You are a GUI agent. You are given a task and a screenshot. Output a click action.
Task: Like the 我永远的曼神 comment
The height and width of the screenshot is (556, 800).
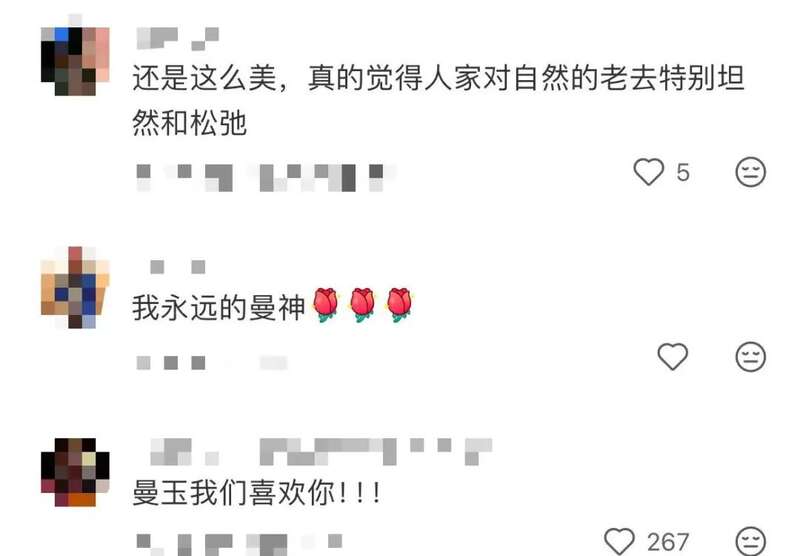tap(672, 356)
